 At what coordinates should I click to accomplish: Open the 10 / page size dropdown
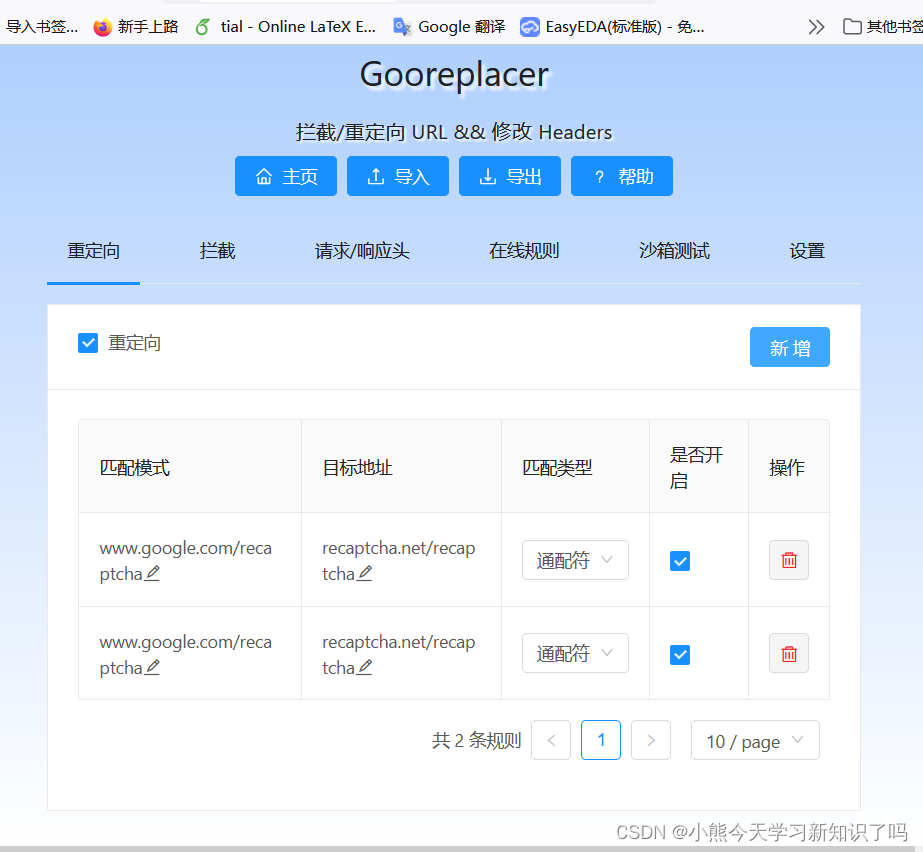pyautogui.click(x=755, y=740)
